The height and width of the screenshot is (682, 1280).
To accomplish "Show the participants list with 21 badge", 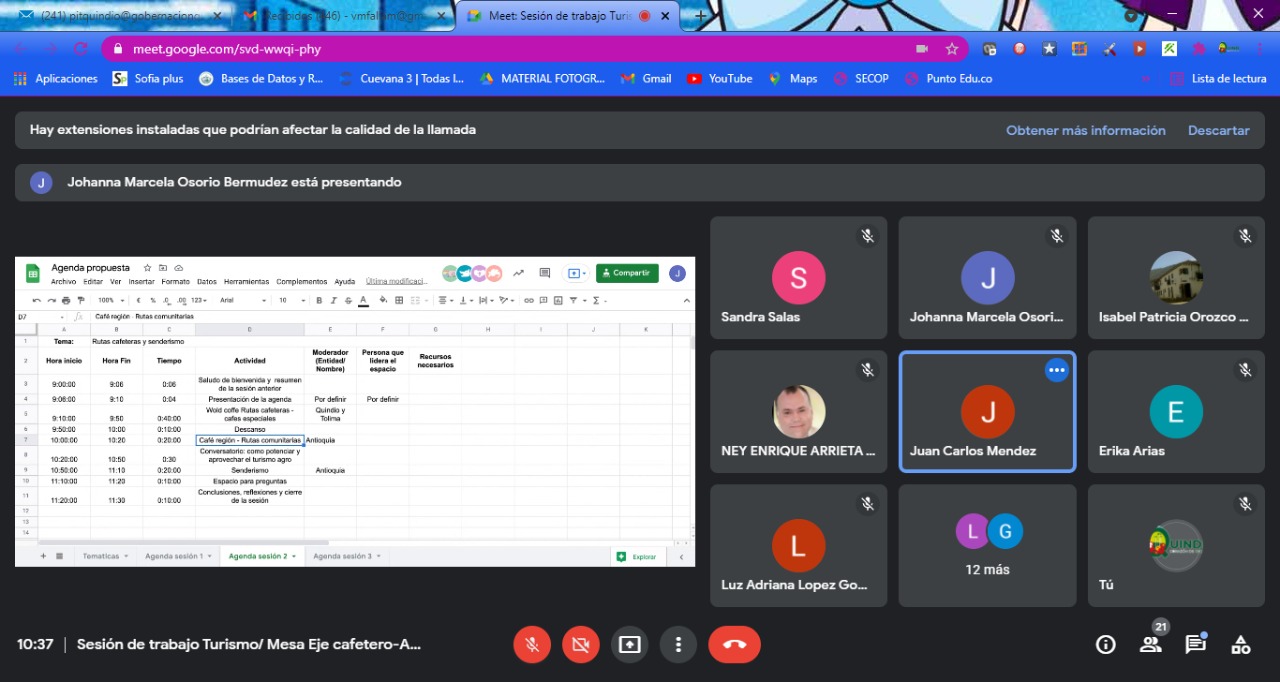I will pyautogui.click(x=1151, y=645).
